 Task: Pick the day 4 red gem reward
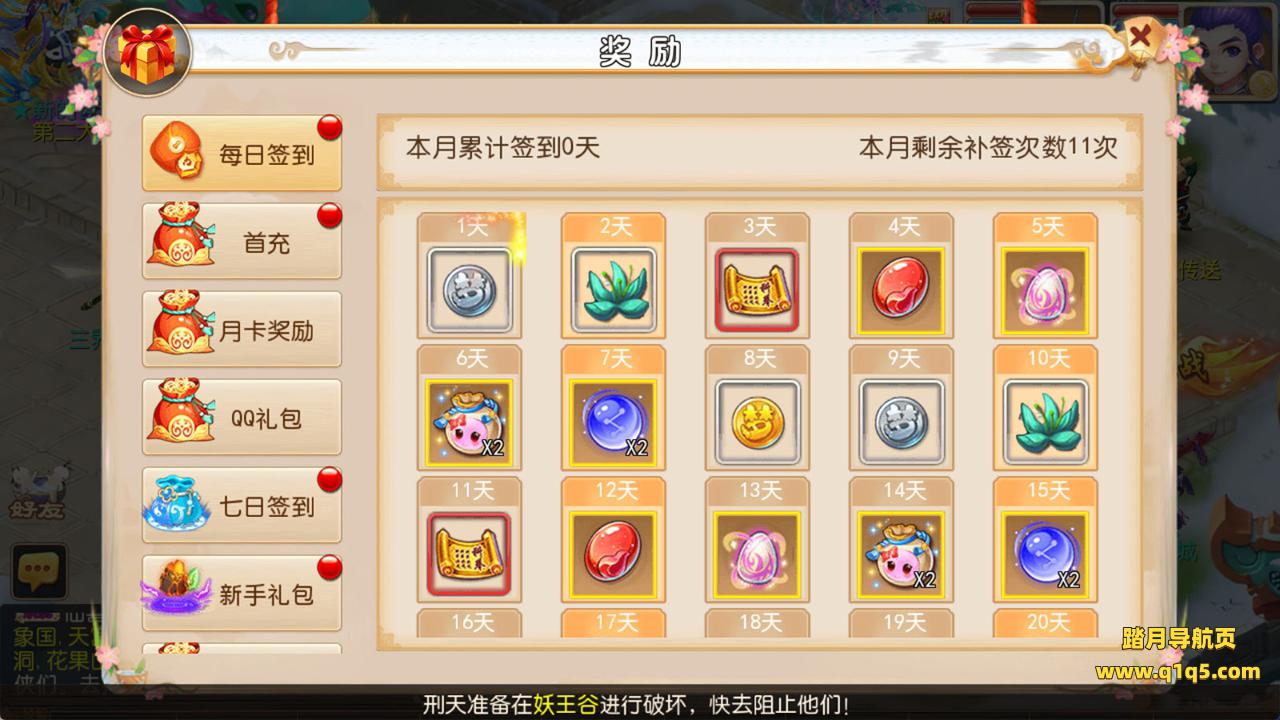tap(901, 290)
